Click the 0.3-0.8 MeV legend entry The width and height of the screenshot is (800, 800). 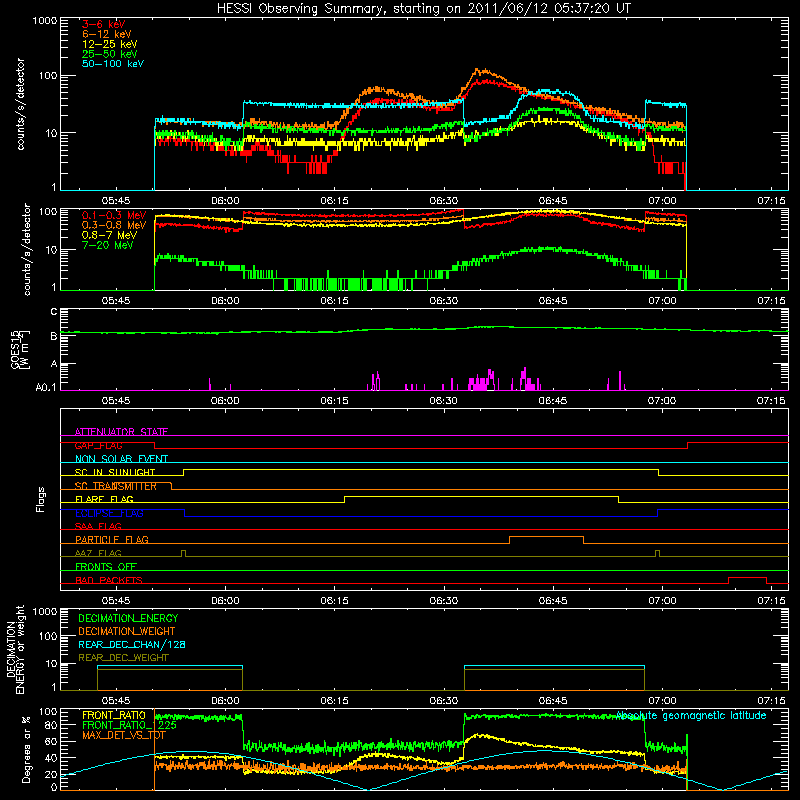coord(114,225)
